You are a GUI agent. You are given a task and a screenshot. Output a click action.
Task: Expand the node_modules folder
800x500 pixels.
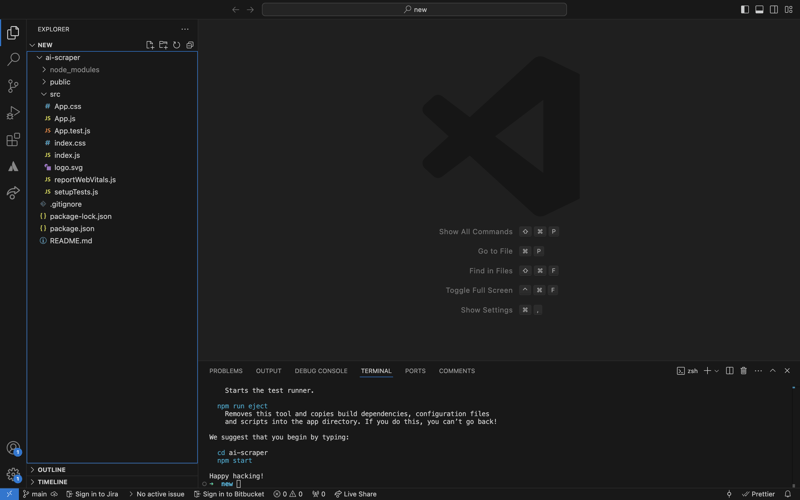coord(44,70)
